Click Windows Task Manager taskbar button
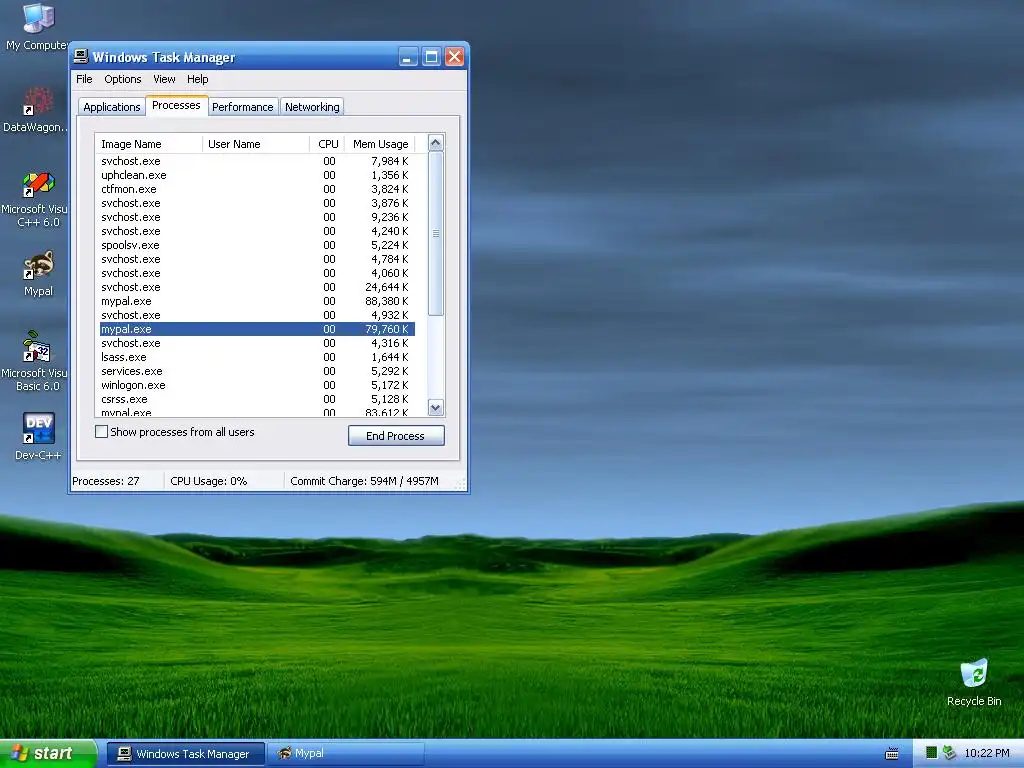This screenshot has height=768, width=1024. tap(185, 754)
